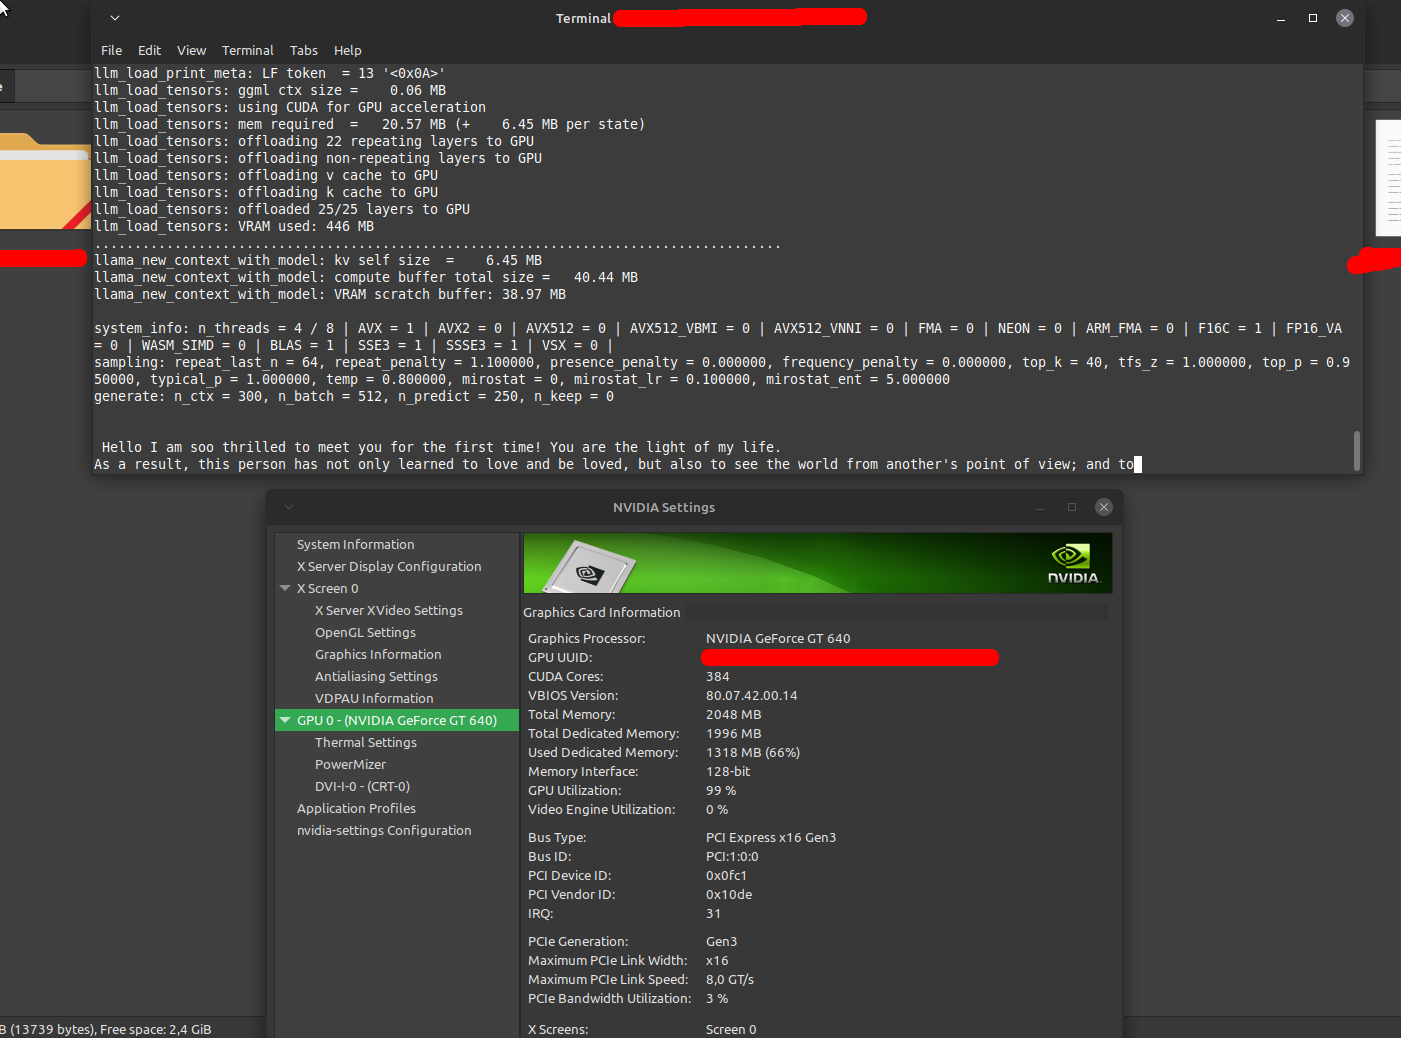Minimize the Terminal window
Viewport: 1401px width, 1038px height.
point(1281,18)
